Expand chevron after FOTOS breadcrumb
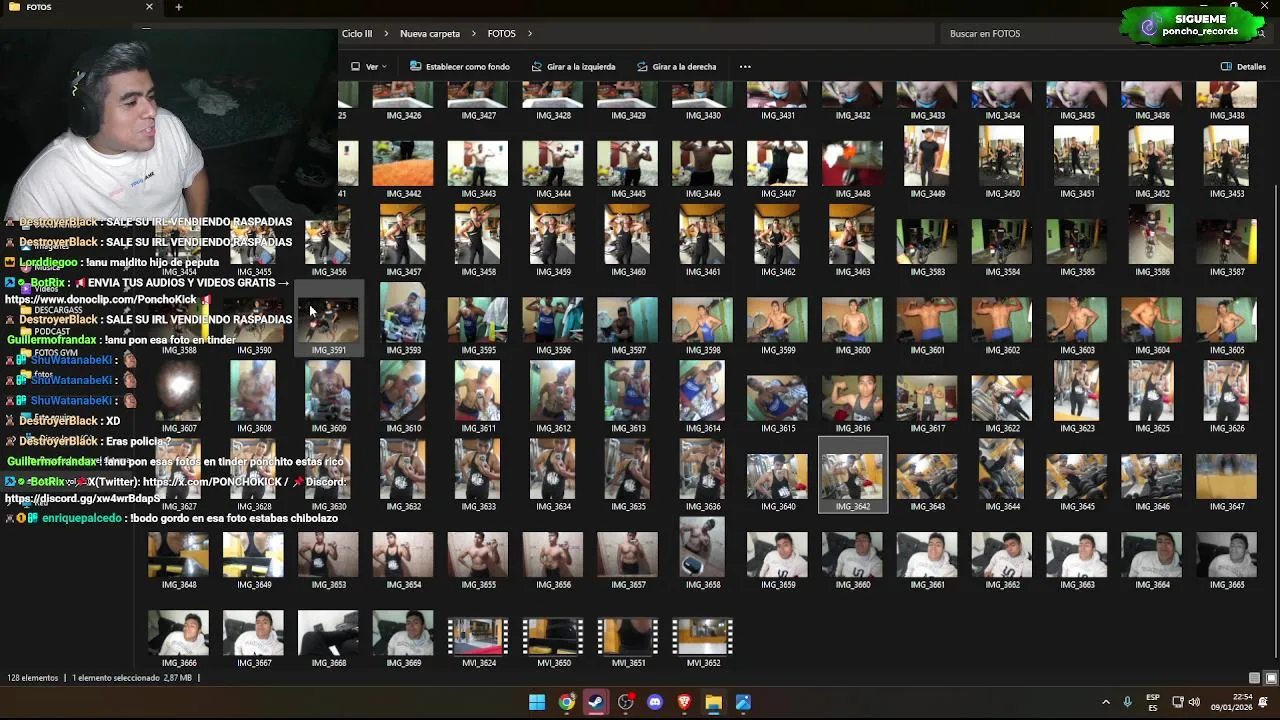The height and width of the screenshot is (720, 1280). point(530,34)
